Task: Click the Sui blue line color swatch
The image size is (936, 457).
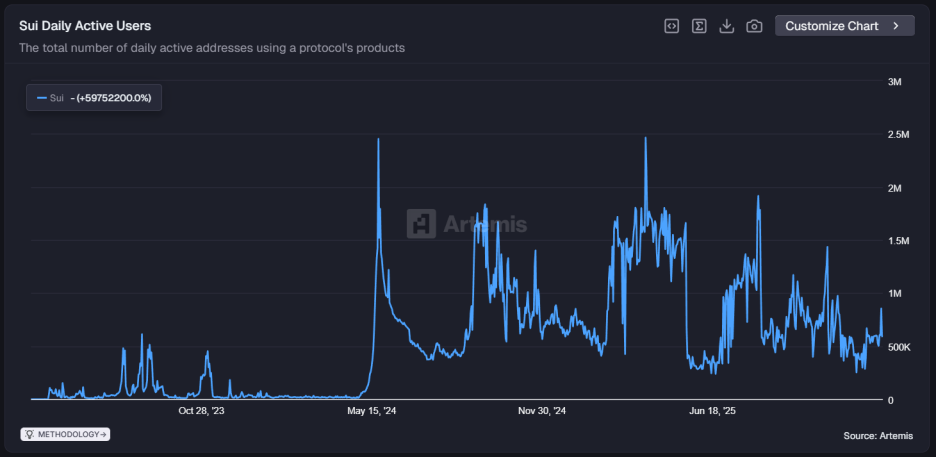Action: [x=41, y=98]
